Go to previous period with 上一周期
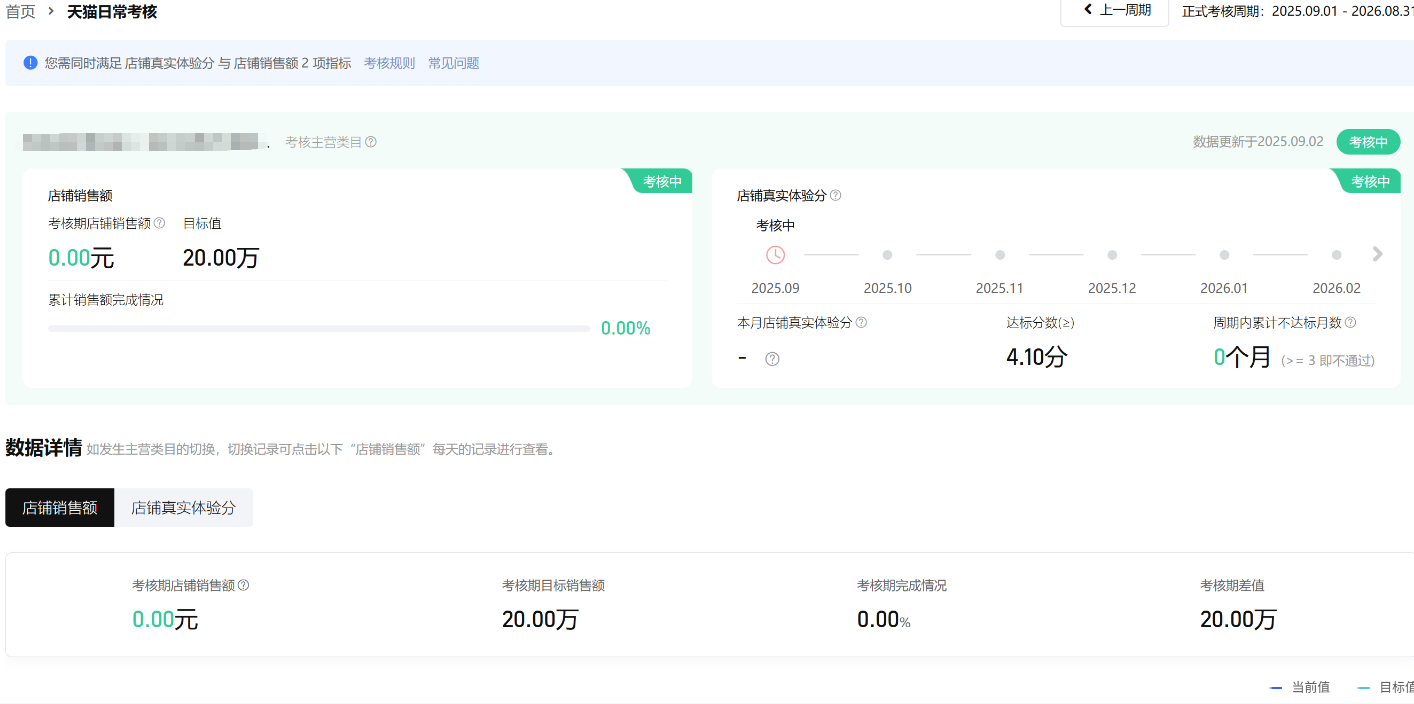The height and width of the screenshot is (704, 1414). [x=1115, y=11]
